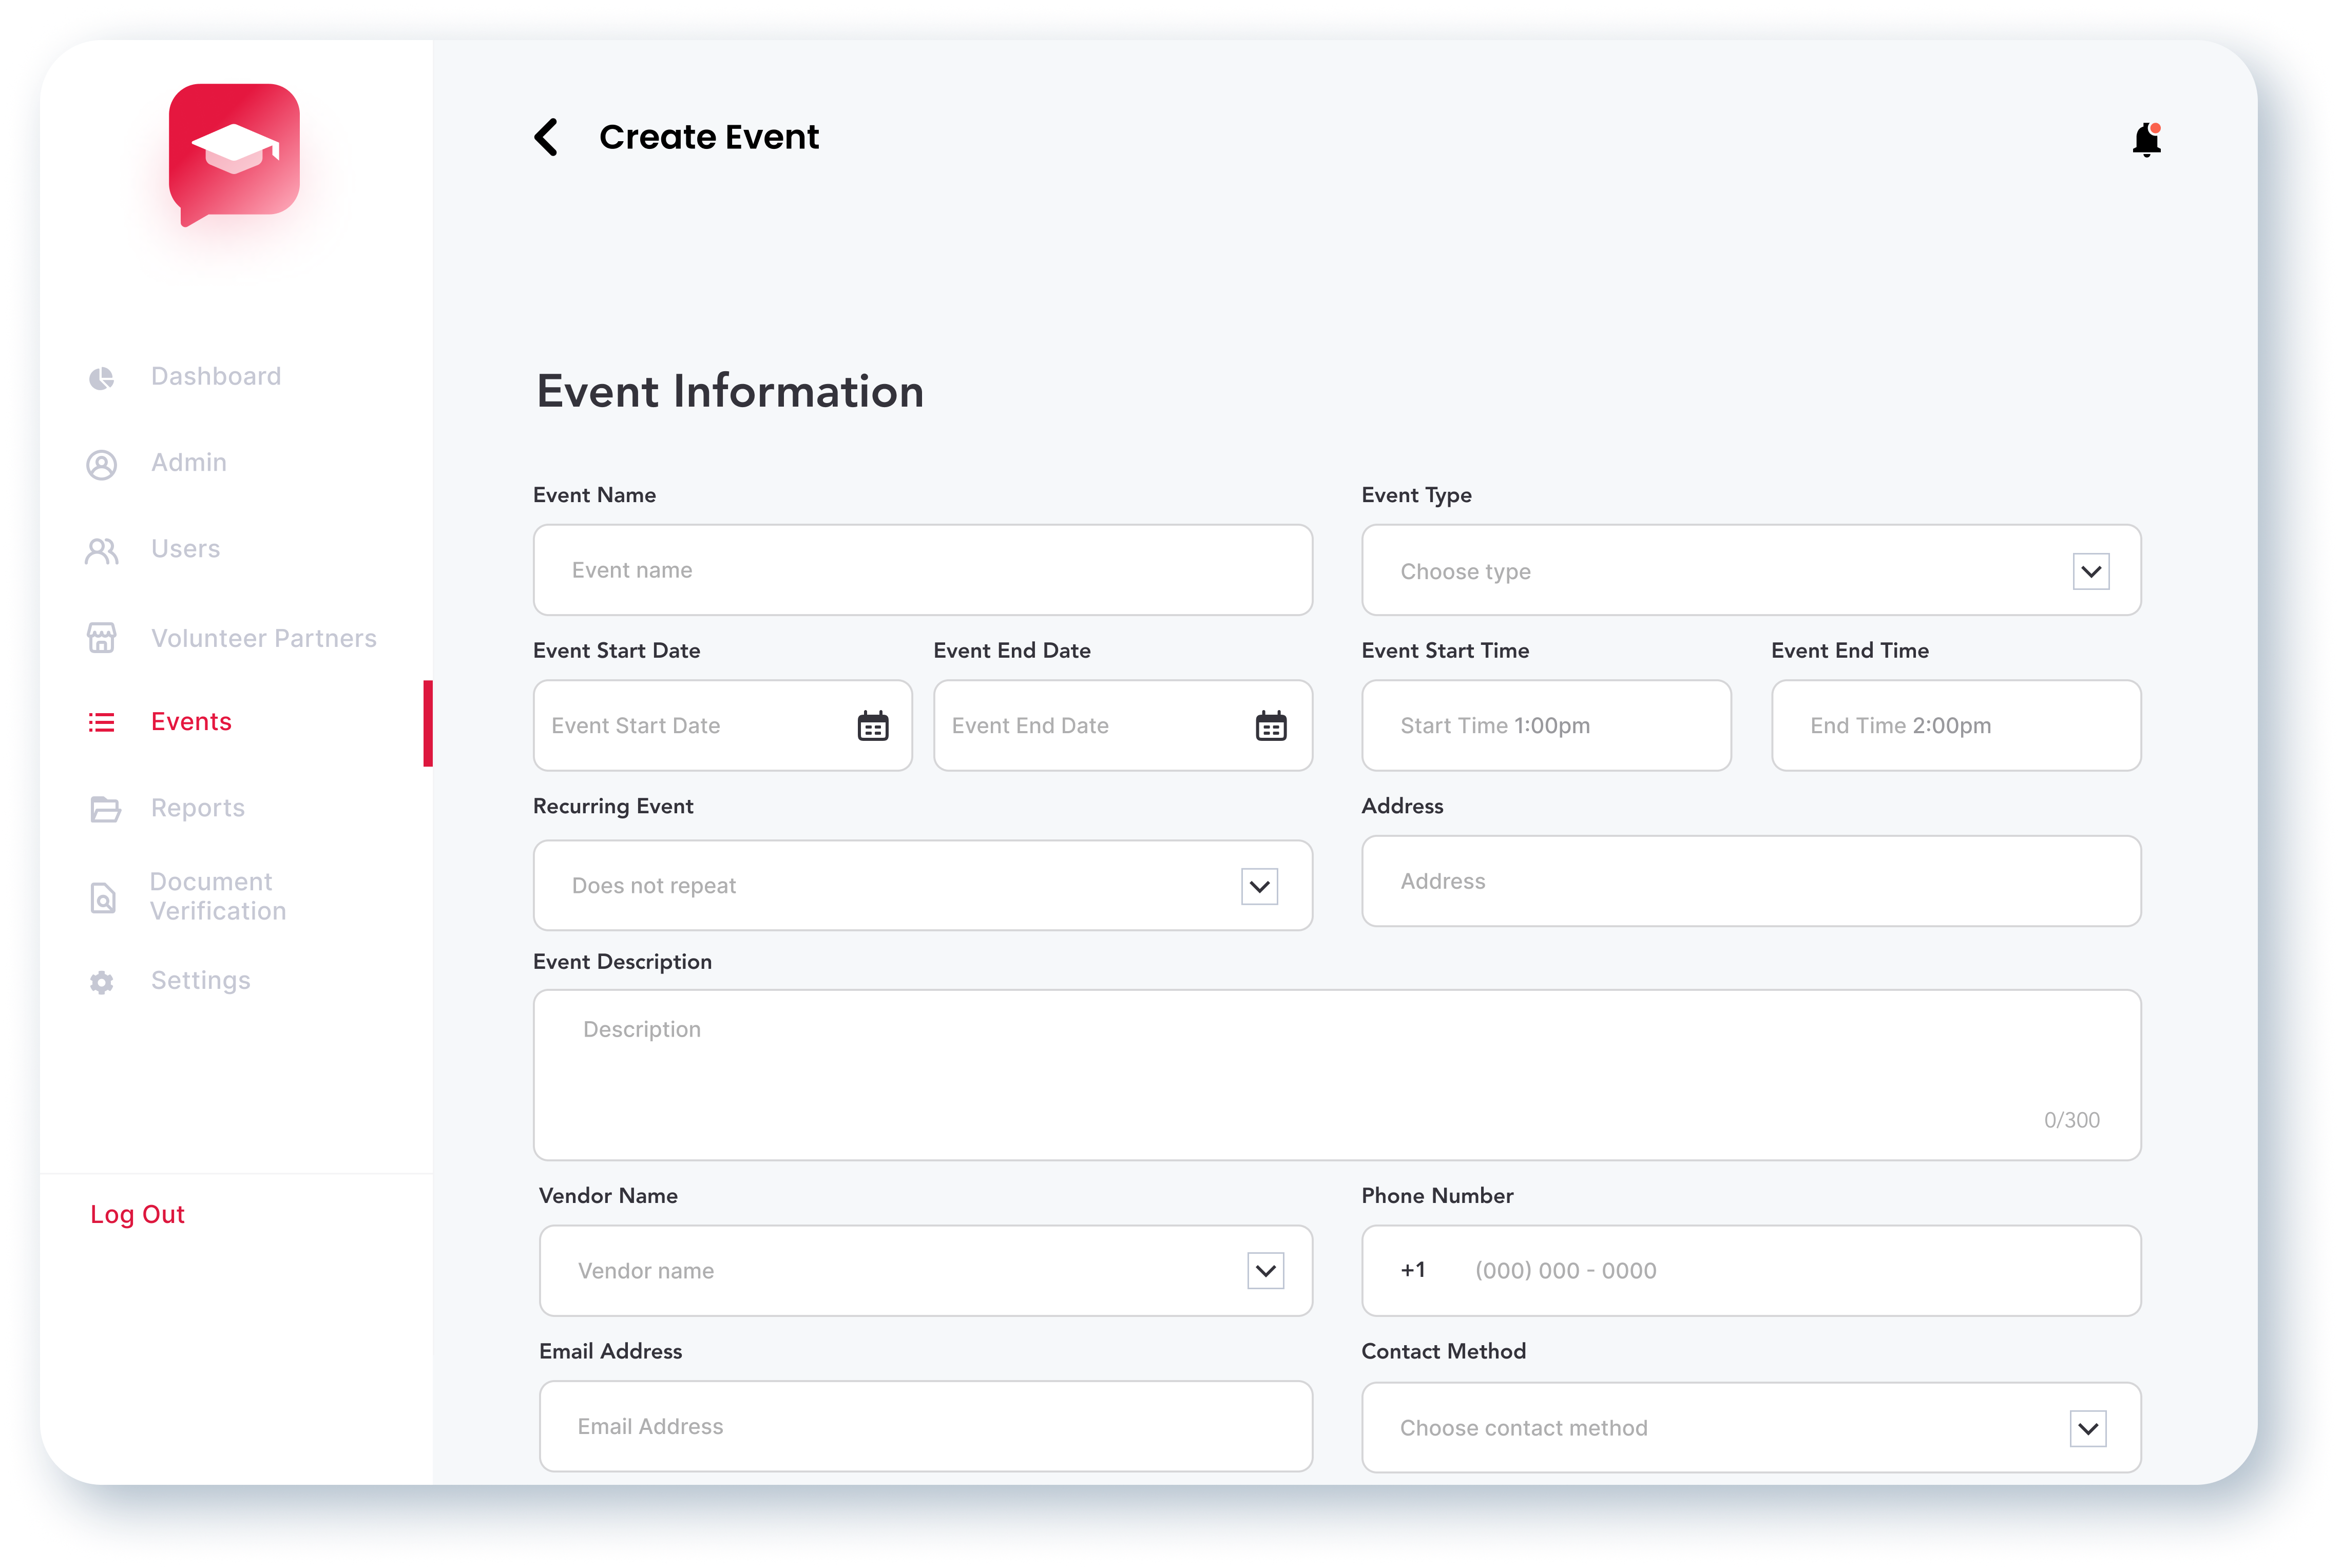The height and width of the screenshot is (1568, 2341).
Task: Click the Contact Method label
Action: click(x=1443, y=1352)
